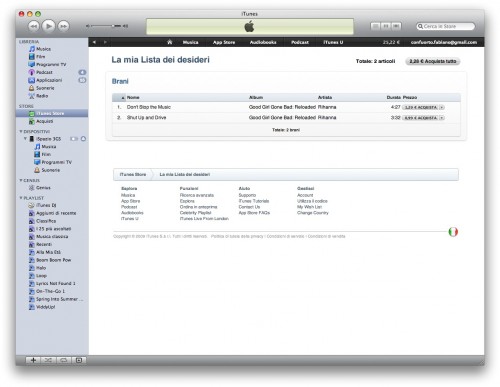This screenshot has width=500, height=387.
Task: Click the Play button in toolbar
Action: click(x=49, y=26)
